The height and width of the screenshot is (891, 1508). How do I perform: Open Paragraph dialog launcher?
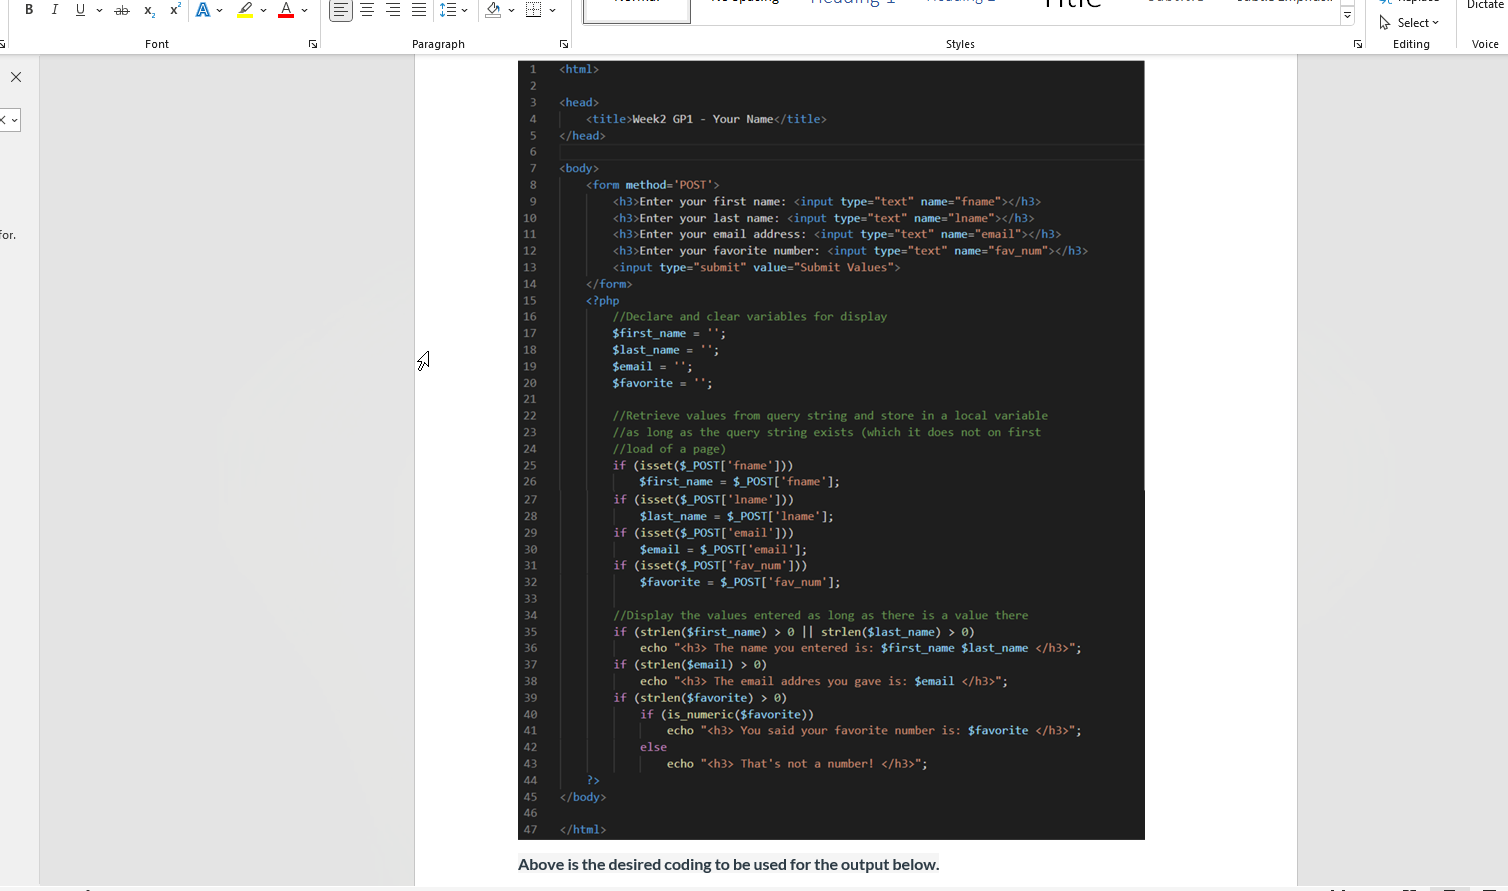click(564, 44)
